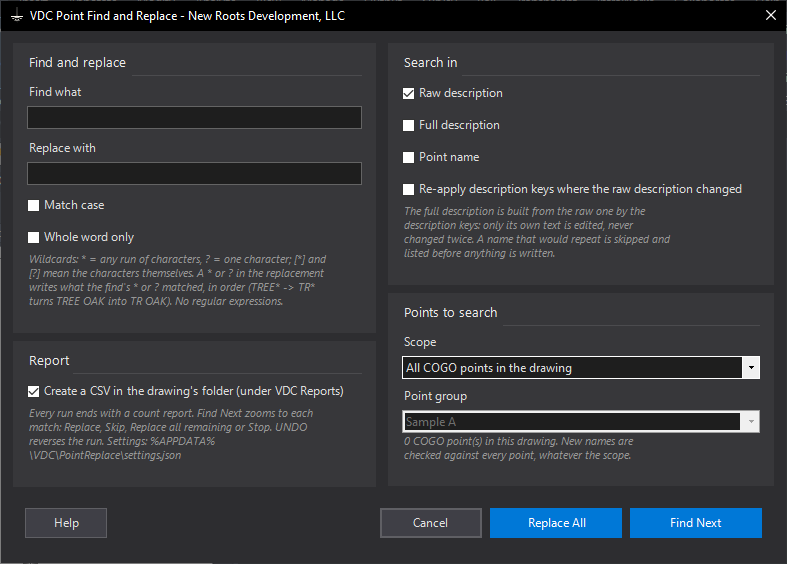Click the Find what text field
Screen dimensions: 787x564
coord(194,117)
